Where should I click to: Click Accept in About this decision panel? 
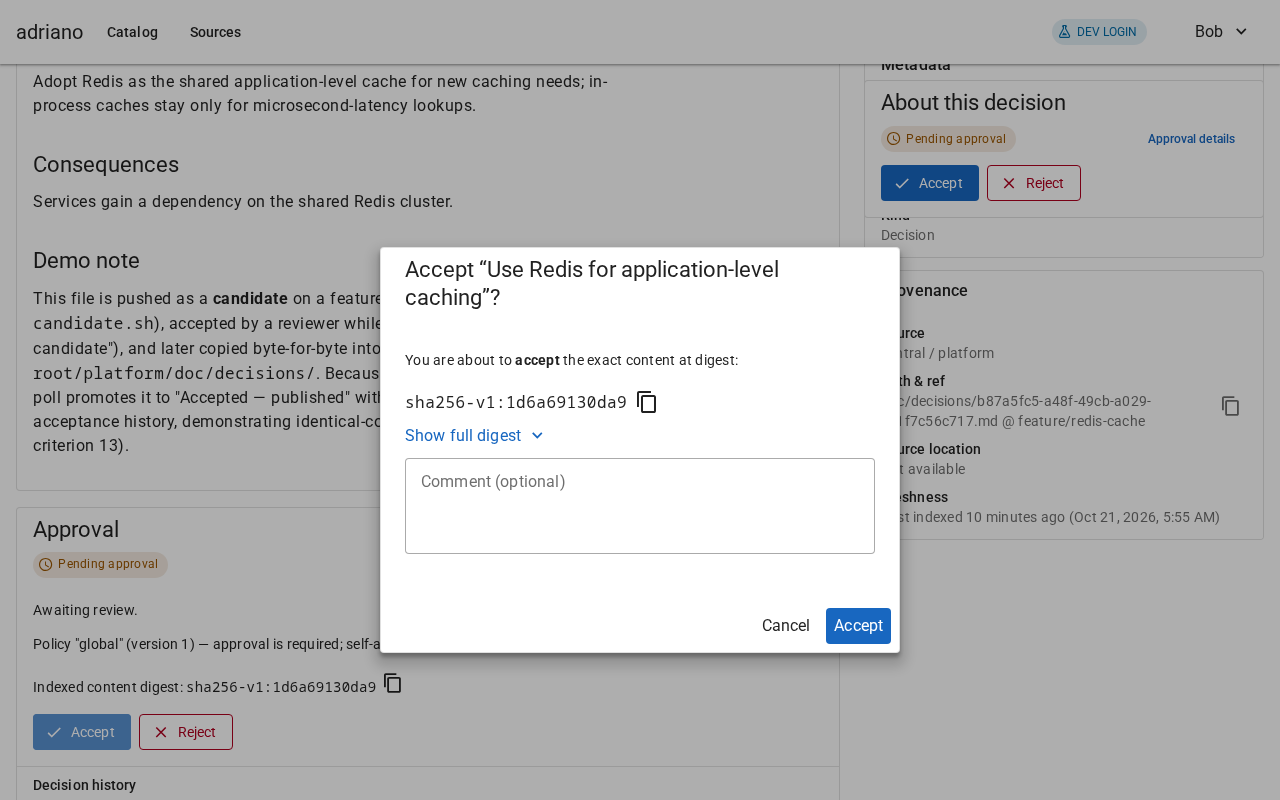pyautogui.click(x=930, y=183)
